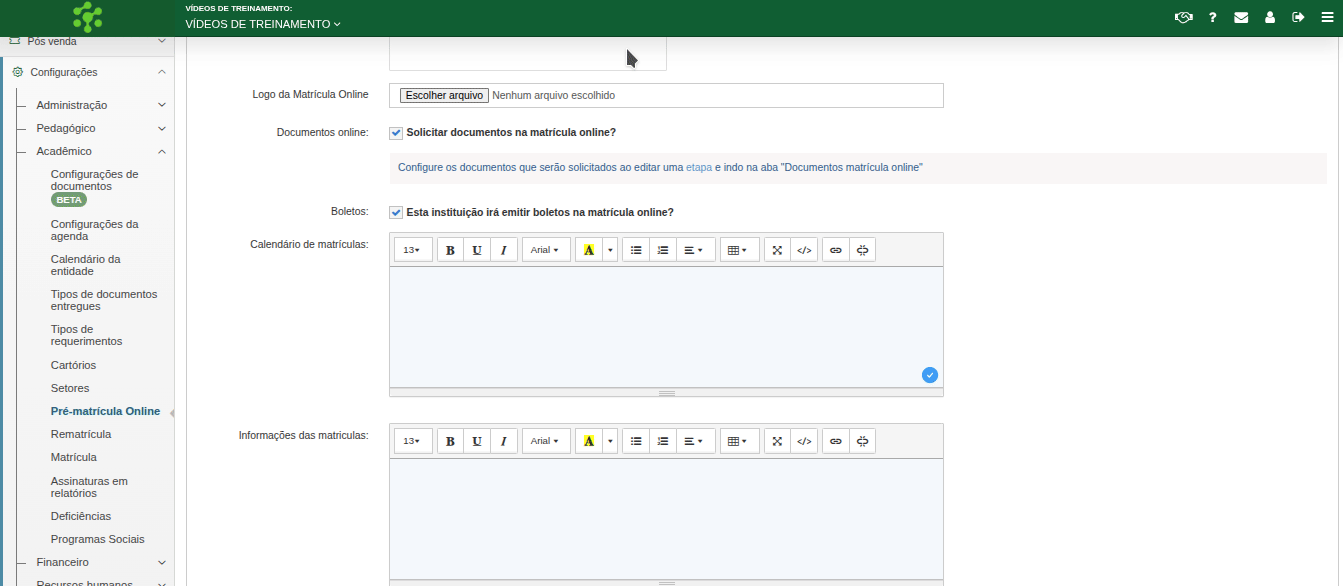Click the user profile icon in header
The width and height of the screenshot is (1343, 586).
point(1270,17)
